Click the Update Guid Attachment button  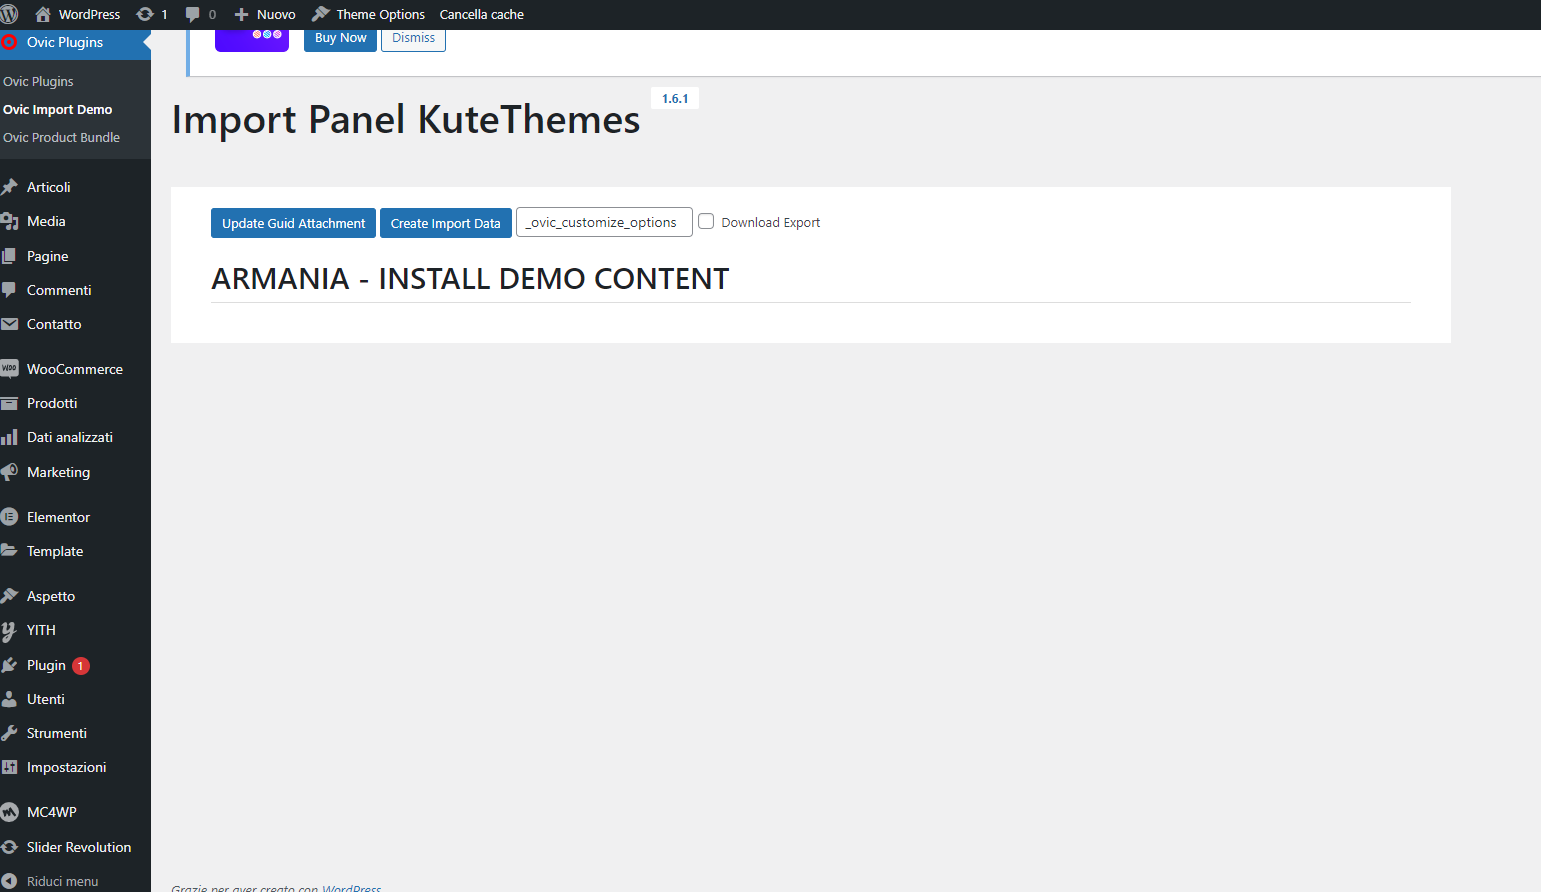(x=294, y=223)
